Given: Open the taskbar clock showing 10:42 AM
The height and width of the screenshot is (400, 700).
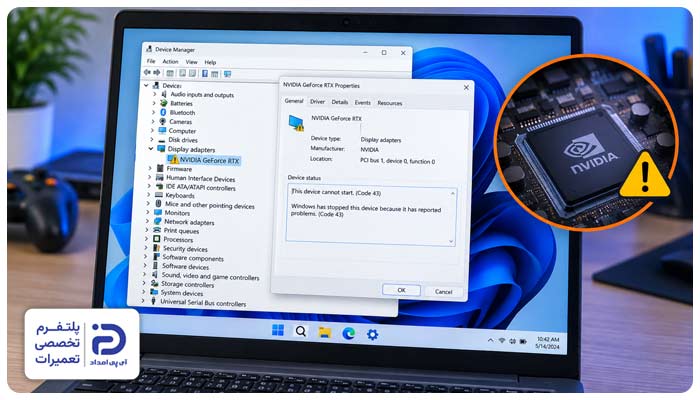Looking at the screenshot, I should [x=548, y=342].
